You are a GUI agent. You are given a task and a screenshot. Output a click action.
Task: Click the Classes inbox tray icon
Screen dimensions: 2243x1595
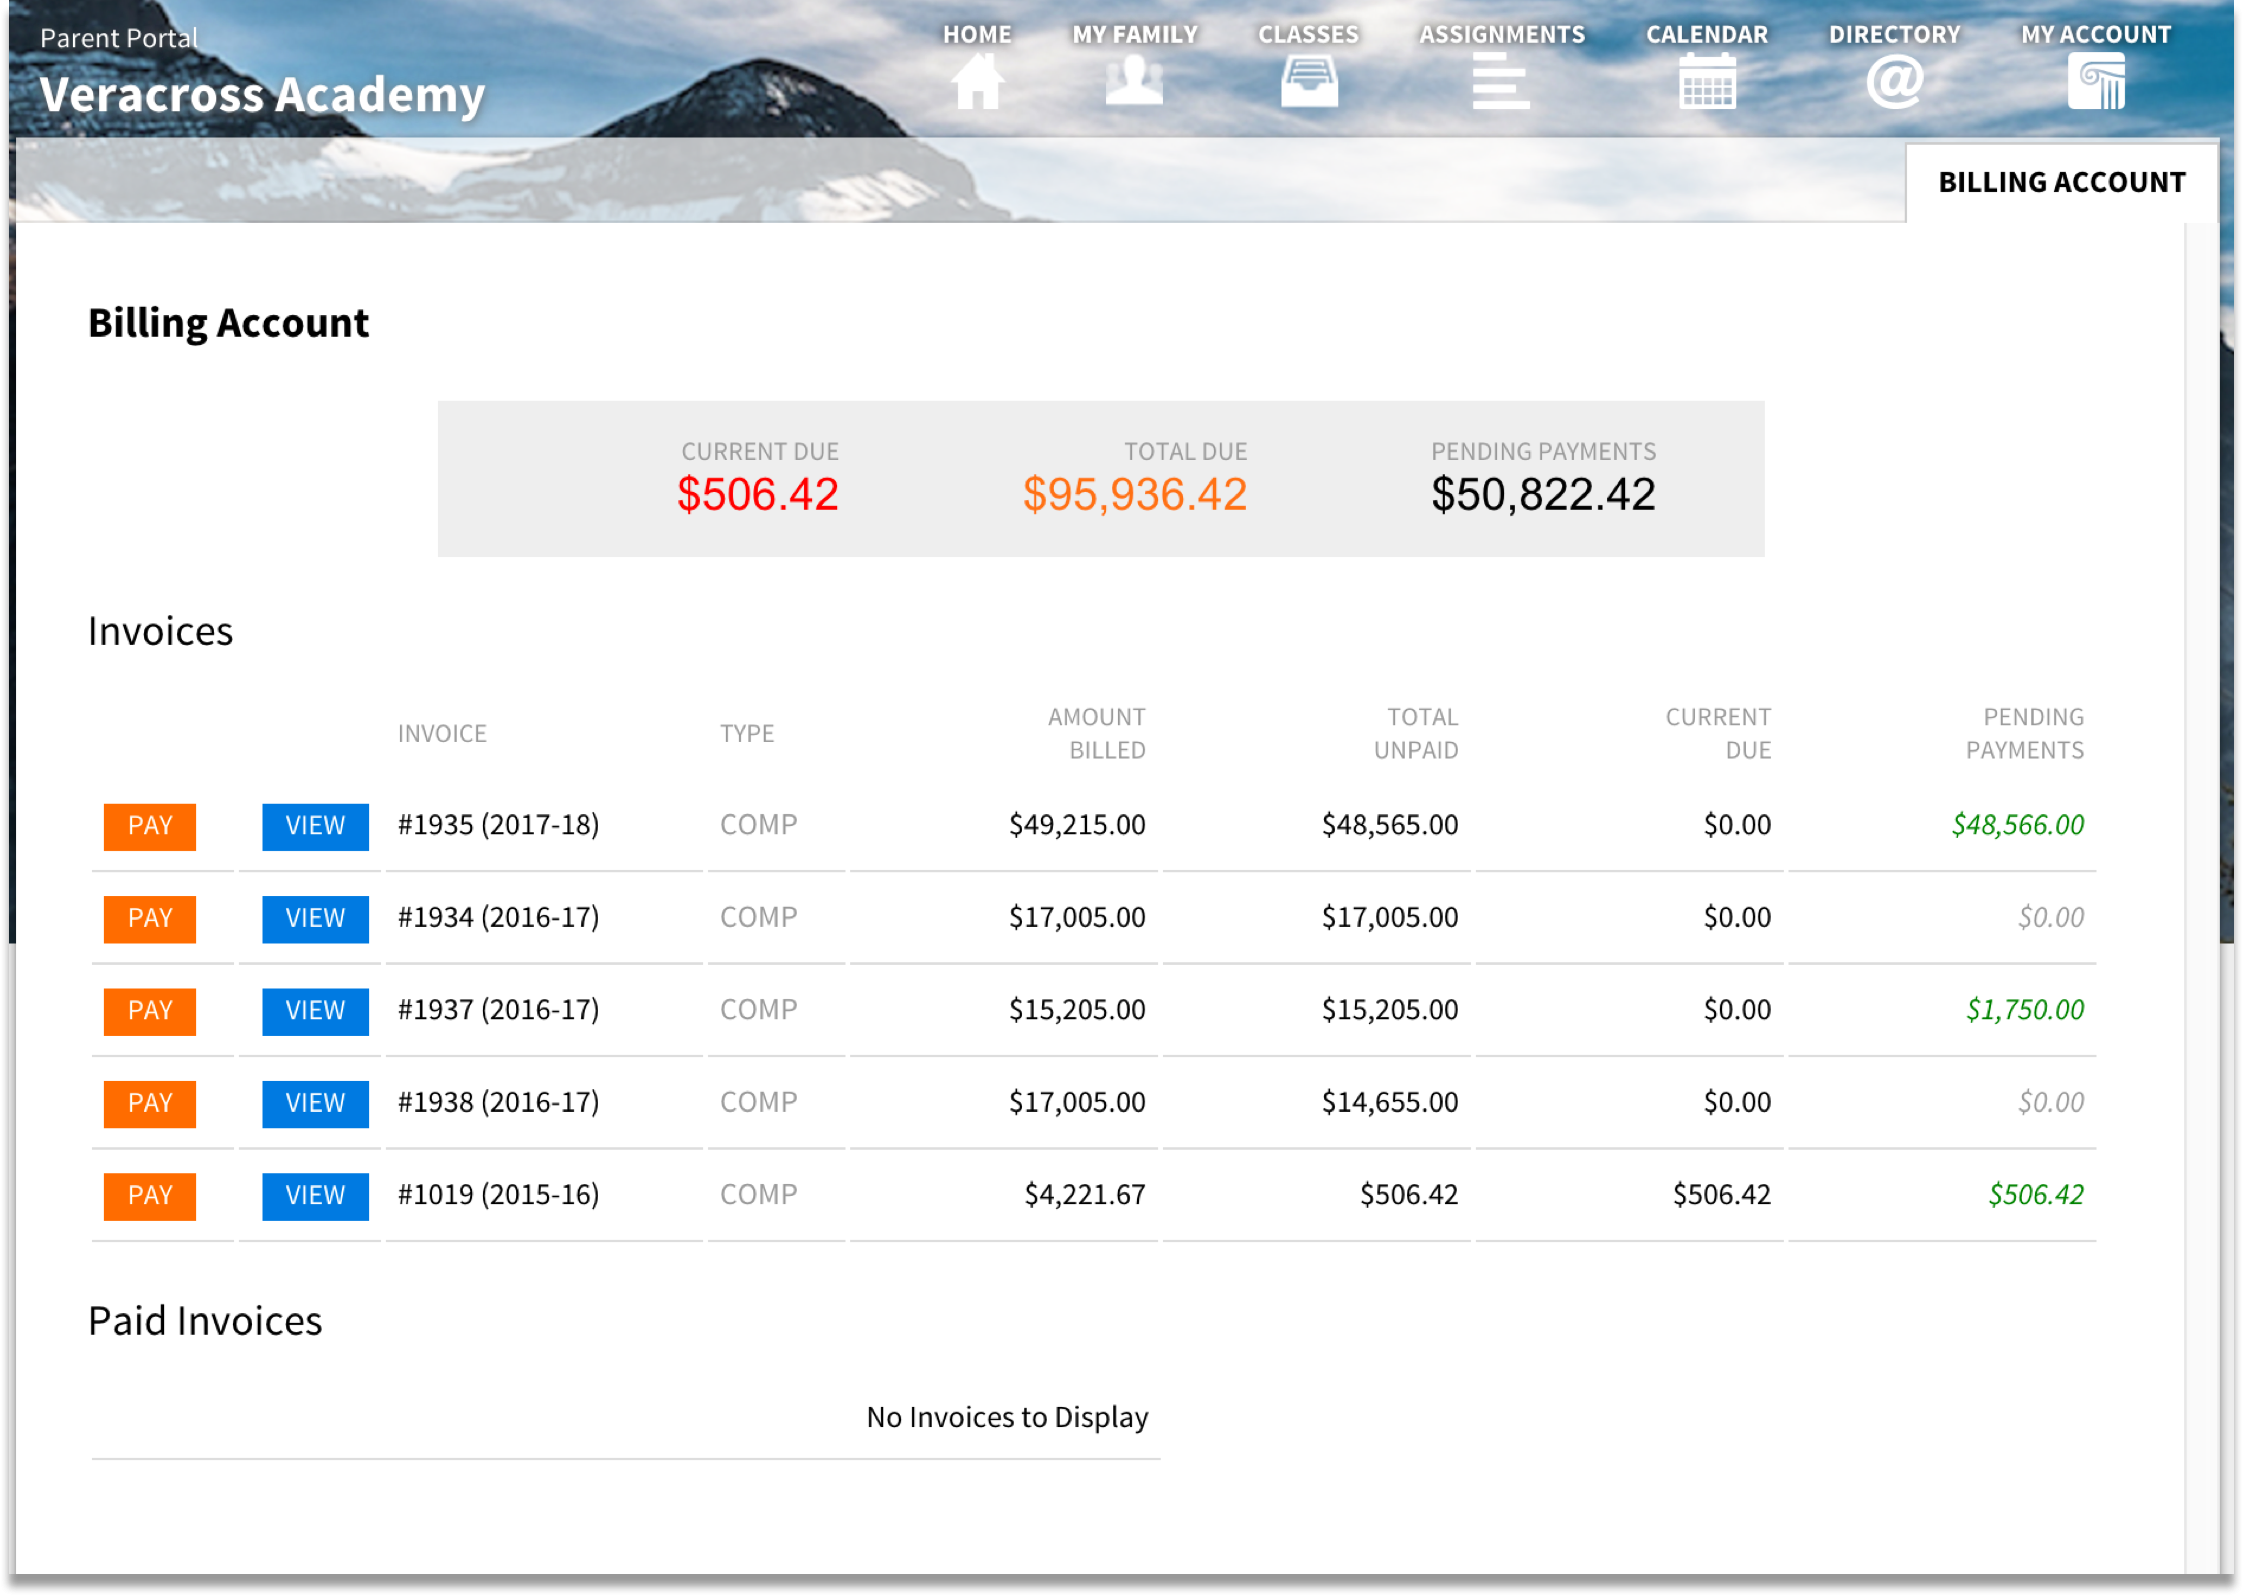pos(1309,82)
